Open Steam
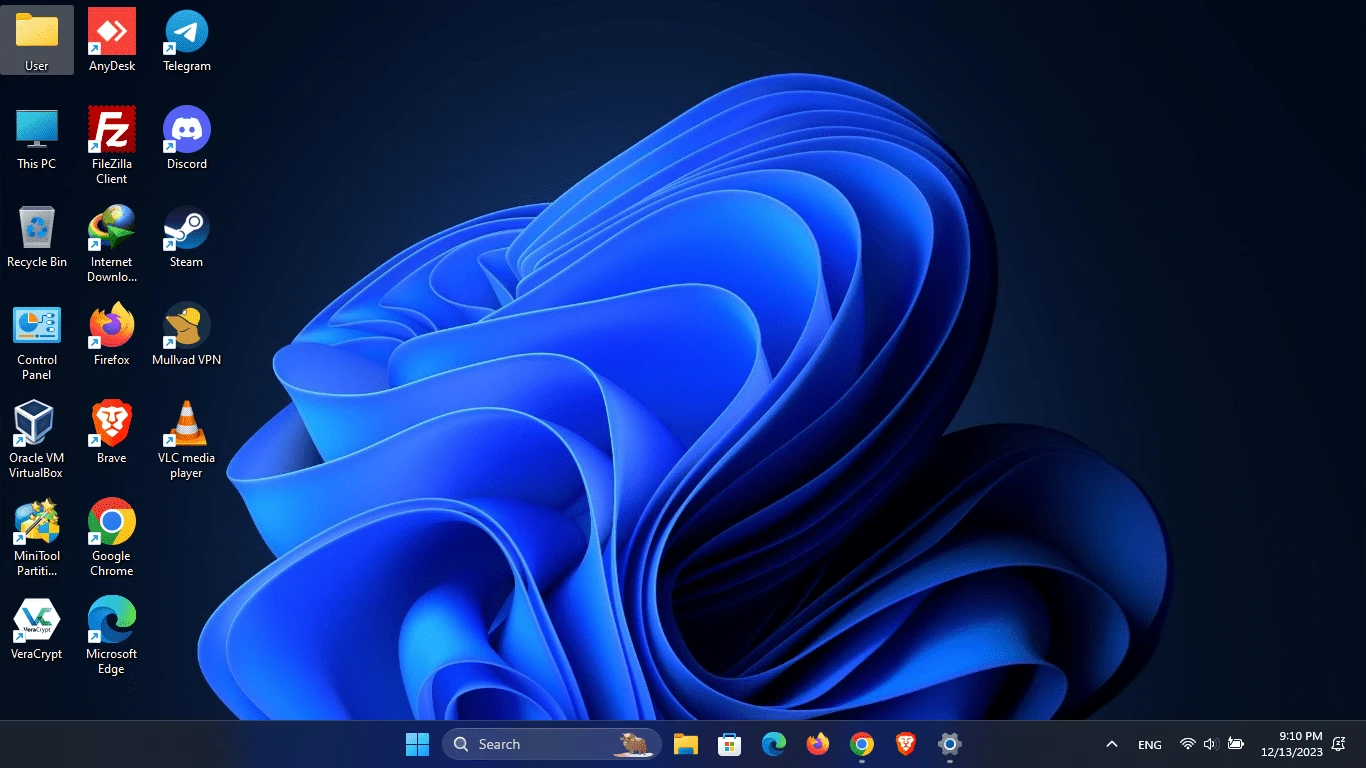 click(186, 228)
